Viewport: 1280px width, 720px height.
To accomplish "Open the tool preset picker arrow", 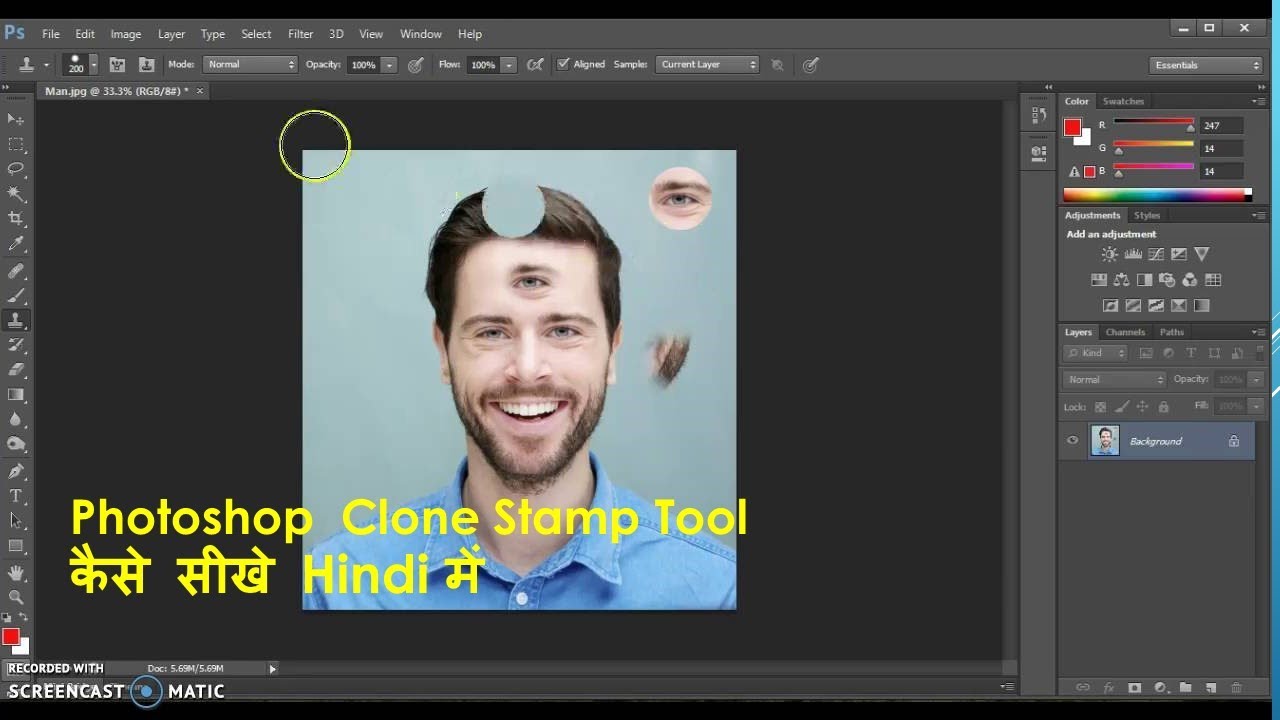I will tap(45, 65).
